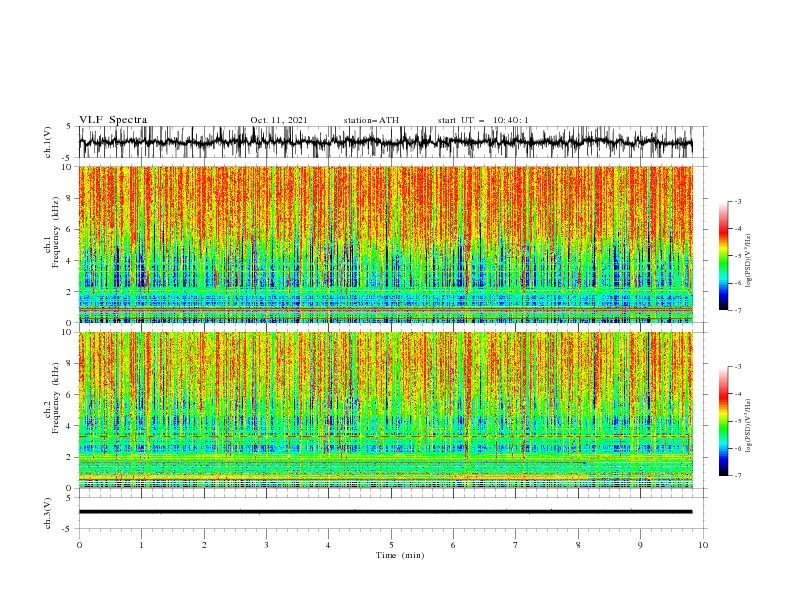Viewport: 792px width, 612px height.
Task: Click the ch.2 'Frequency (kHz)' axis label
Action: (x=56, y=397)
